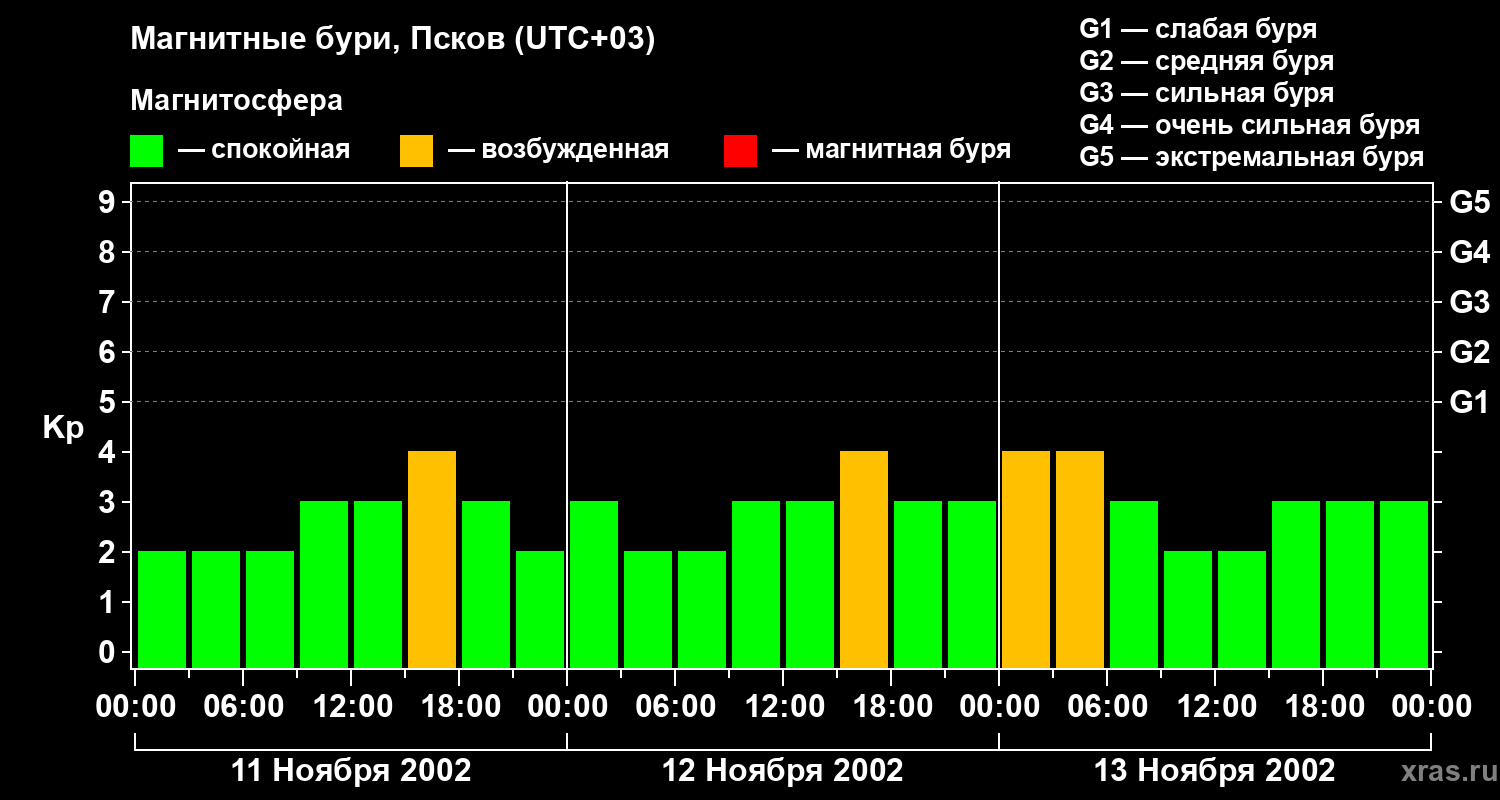Click the 'Kp' axis label
The image size is (1500, 800).
64,429
